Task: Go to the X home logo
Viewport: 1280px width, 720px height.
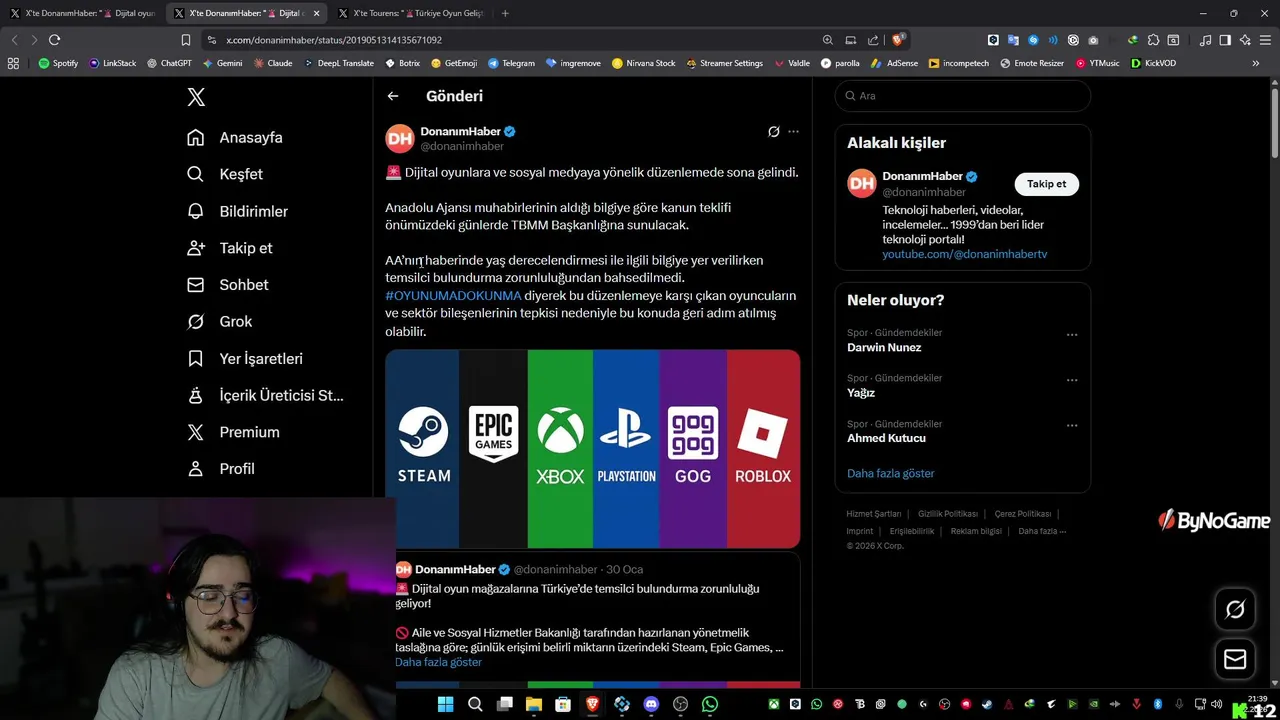Action: pyautogui.click(x=196, y=97)
